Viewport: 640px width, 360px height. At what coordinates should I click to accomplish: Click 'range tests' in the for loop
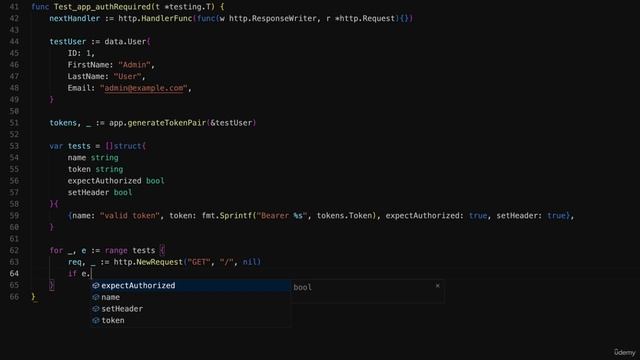130,250
